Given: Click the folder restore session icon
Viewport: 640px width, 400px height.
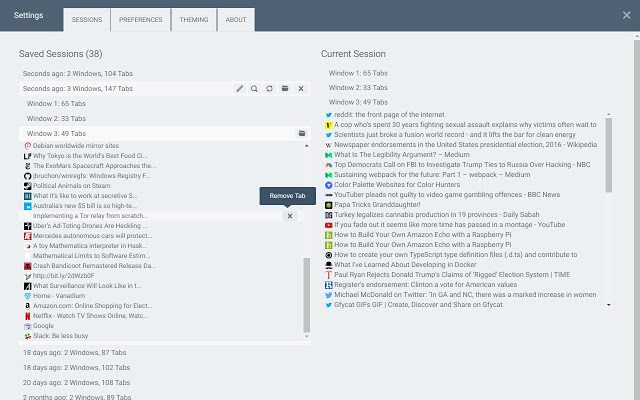Looking at the screenshot, I should (x=285, y=89).
